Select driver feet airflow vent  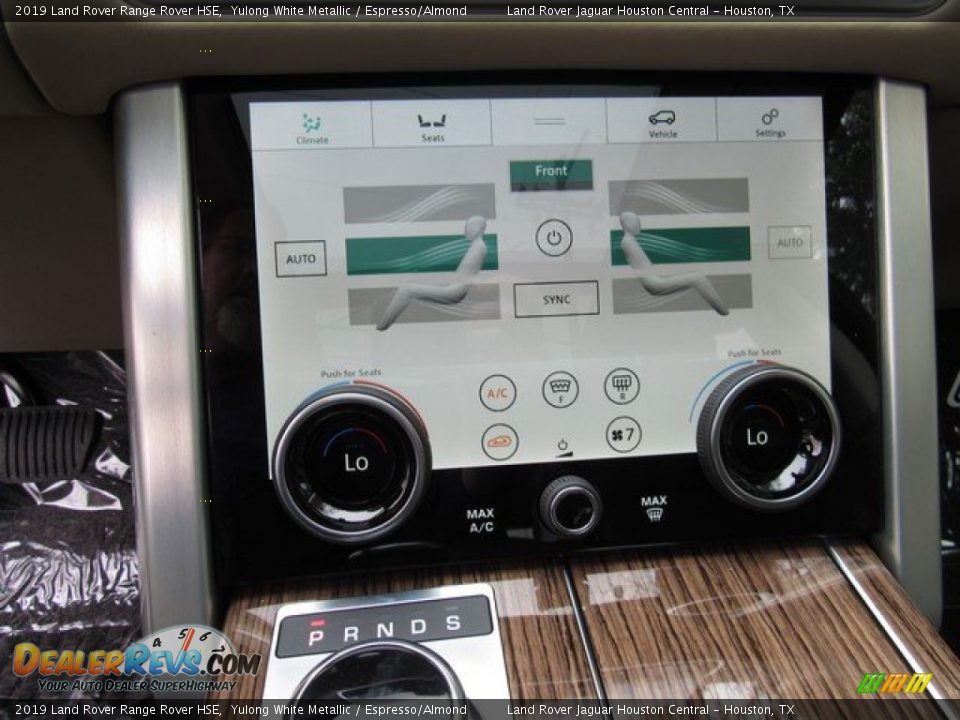point(423,304)
